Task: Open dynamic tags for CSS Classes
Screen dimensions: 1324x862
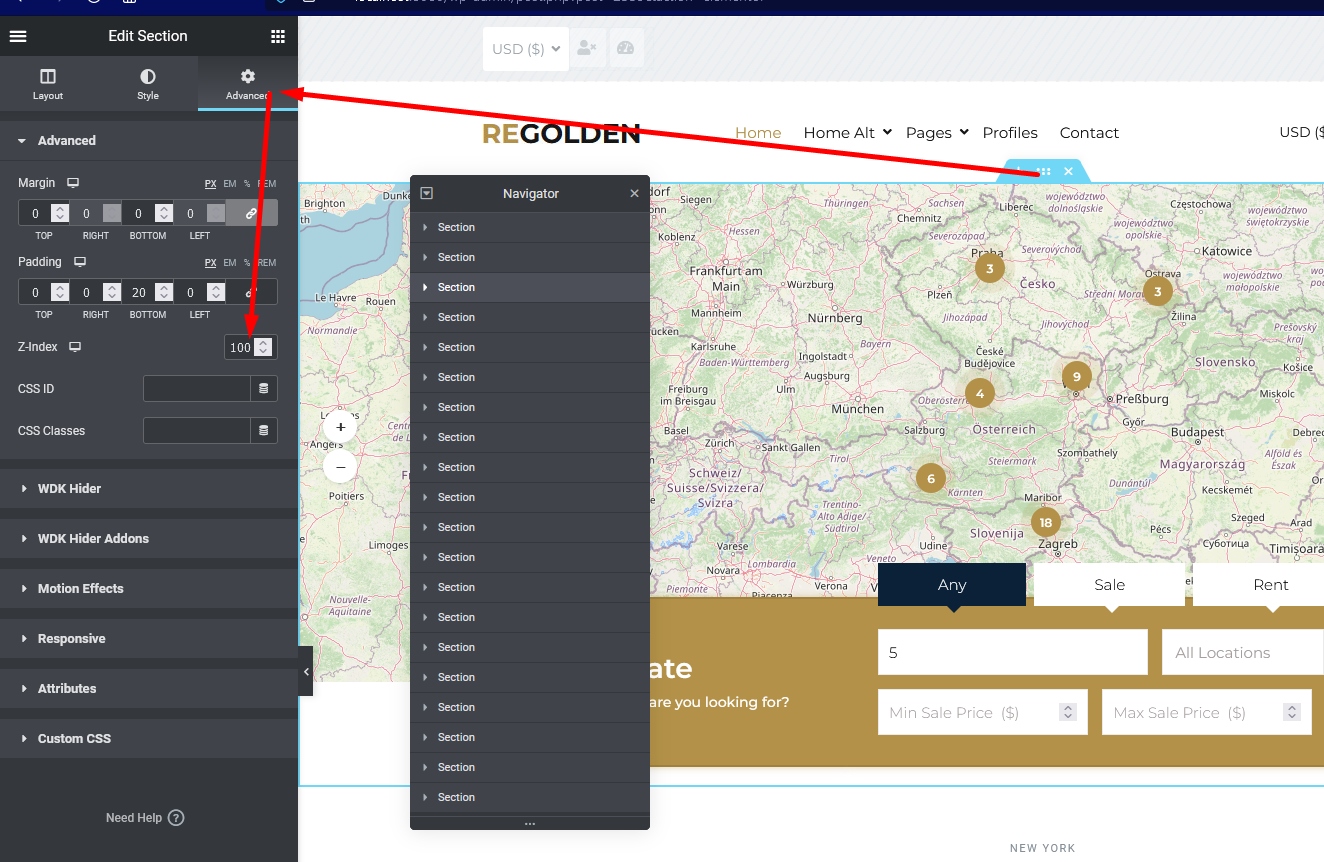Action: tap(264, 431)
